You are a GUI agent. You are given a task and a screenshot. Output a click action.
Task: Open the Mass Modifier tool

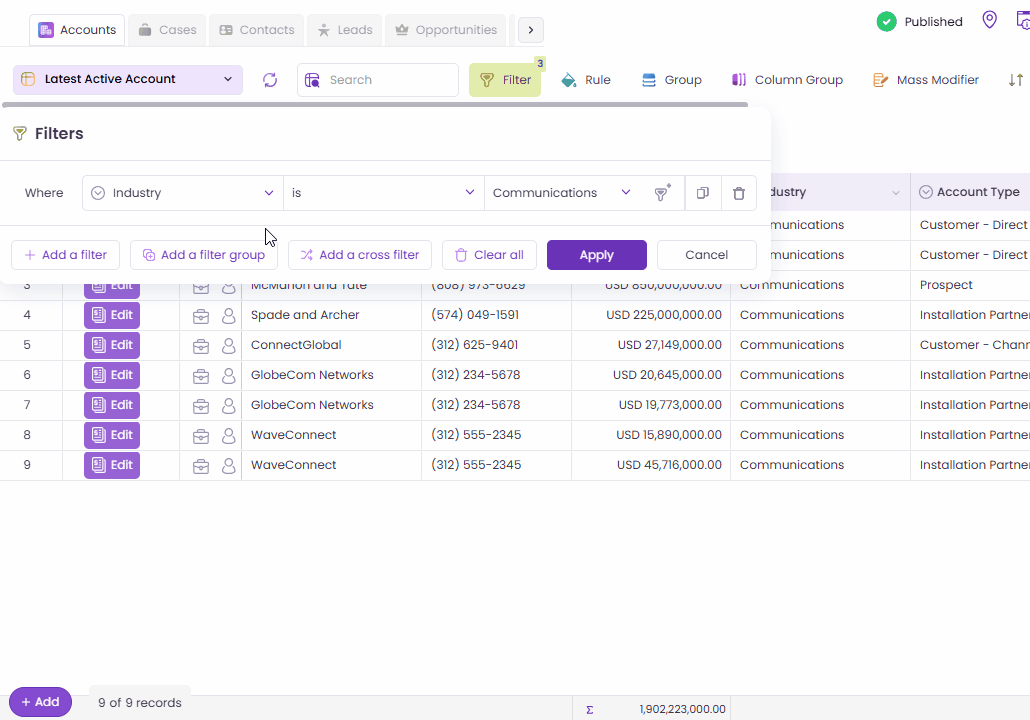[x=926, y=80]
